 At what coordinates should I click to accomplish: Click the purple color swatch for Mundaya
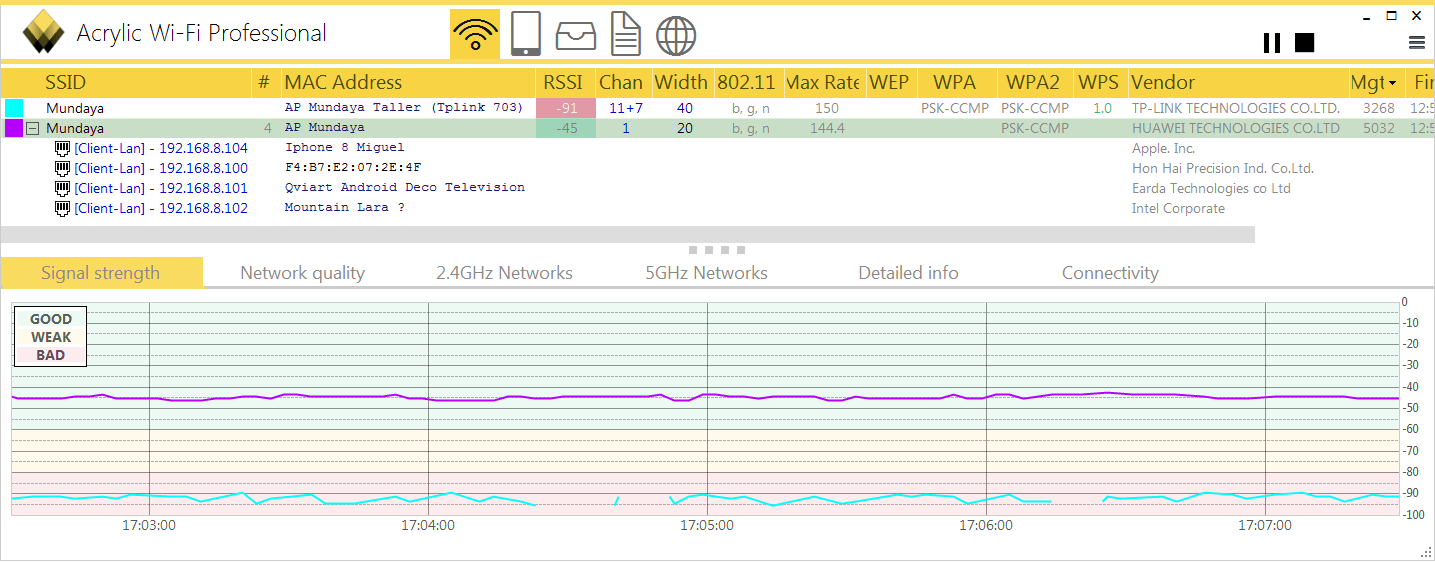(14, 128)
